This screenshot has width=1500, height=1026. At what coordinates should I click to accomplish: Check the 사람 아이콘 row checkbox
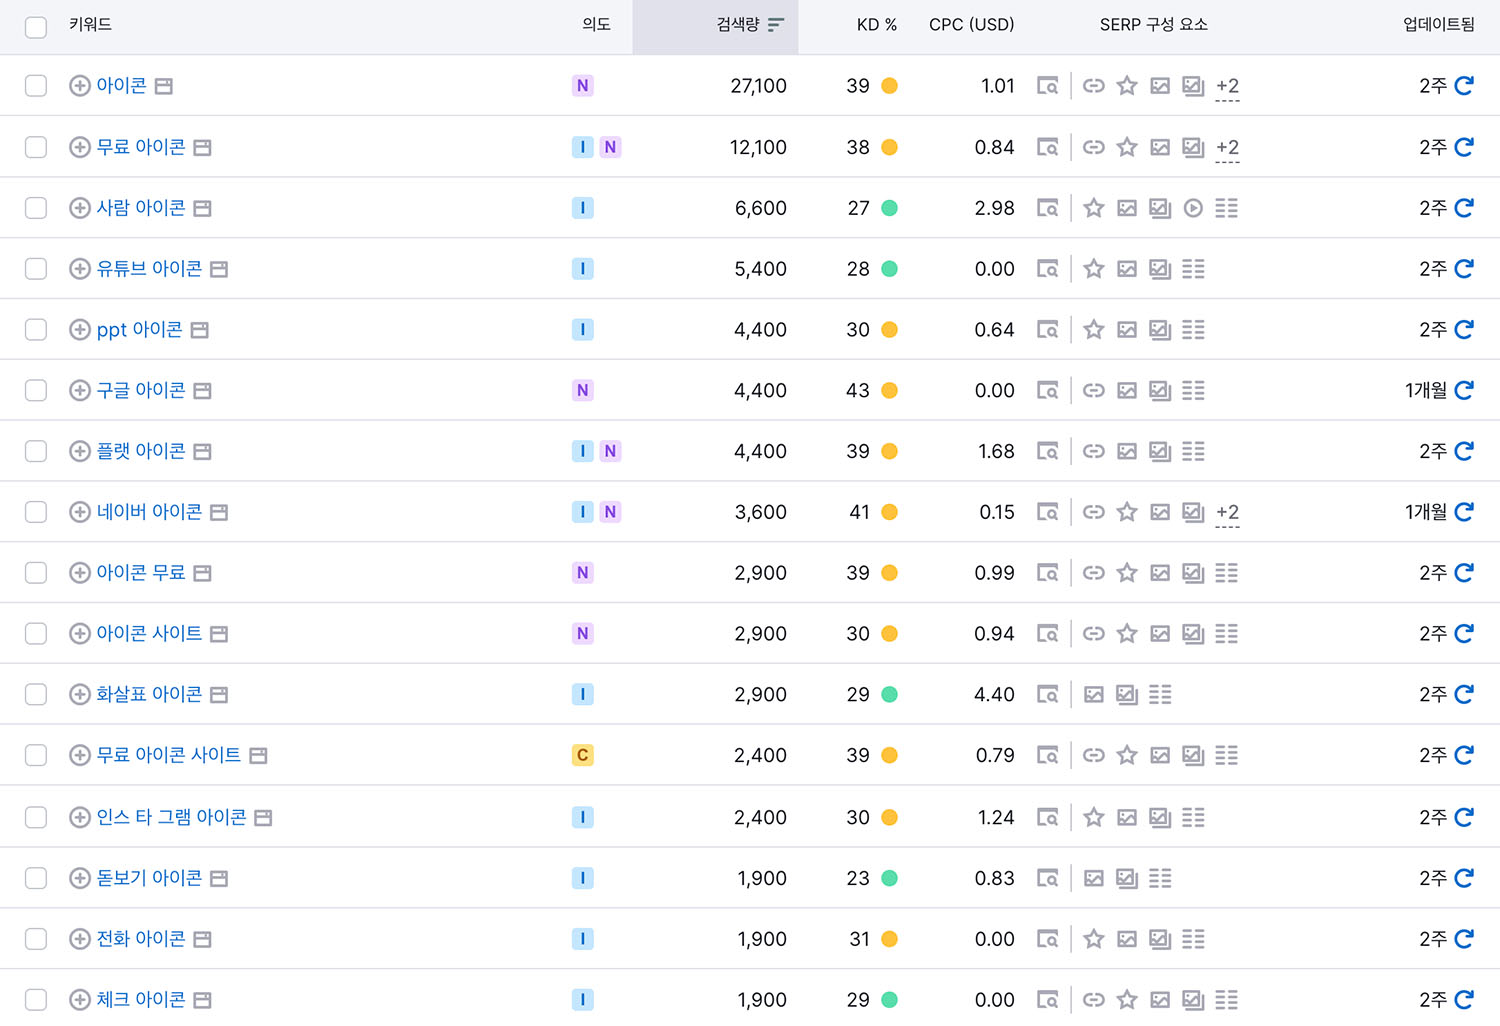tap(36, 208)
